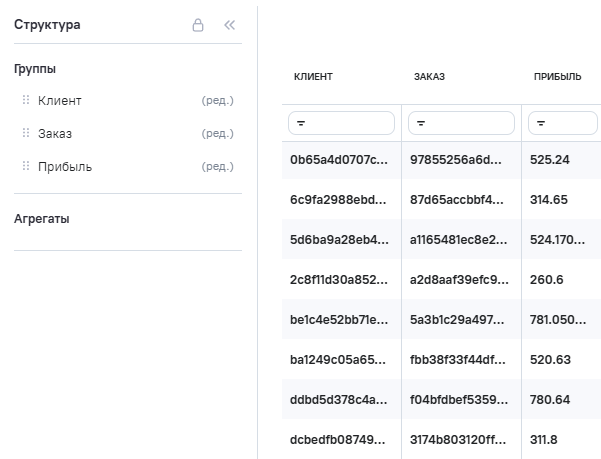Edit the Клиент group via (ред.) link

217,101
